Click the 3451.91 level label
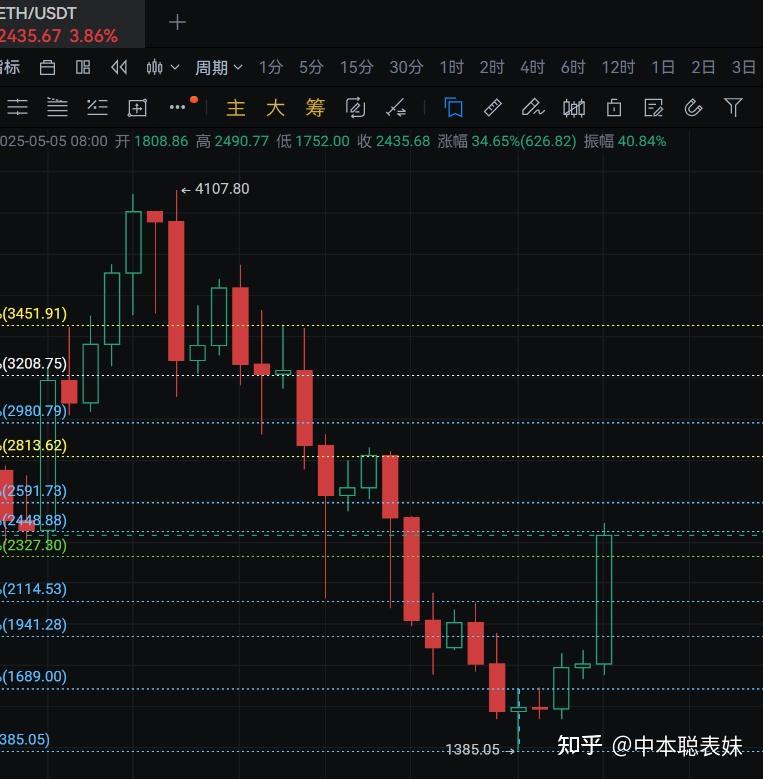 pyautogui.click(x=34, y=313)
